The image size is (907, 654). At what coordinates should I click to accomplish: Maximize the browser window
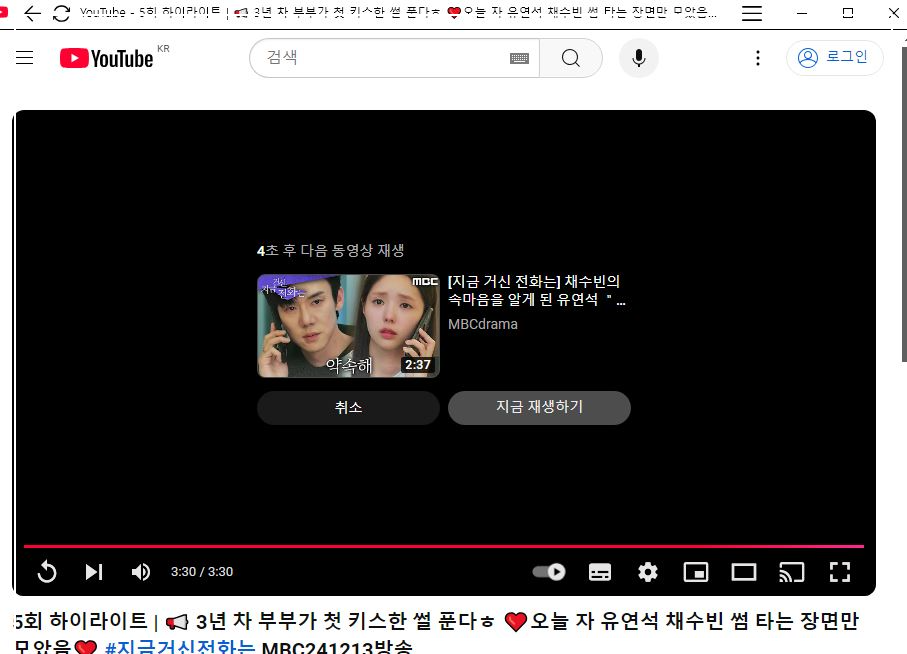[848, 13]
